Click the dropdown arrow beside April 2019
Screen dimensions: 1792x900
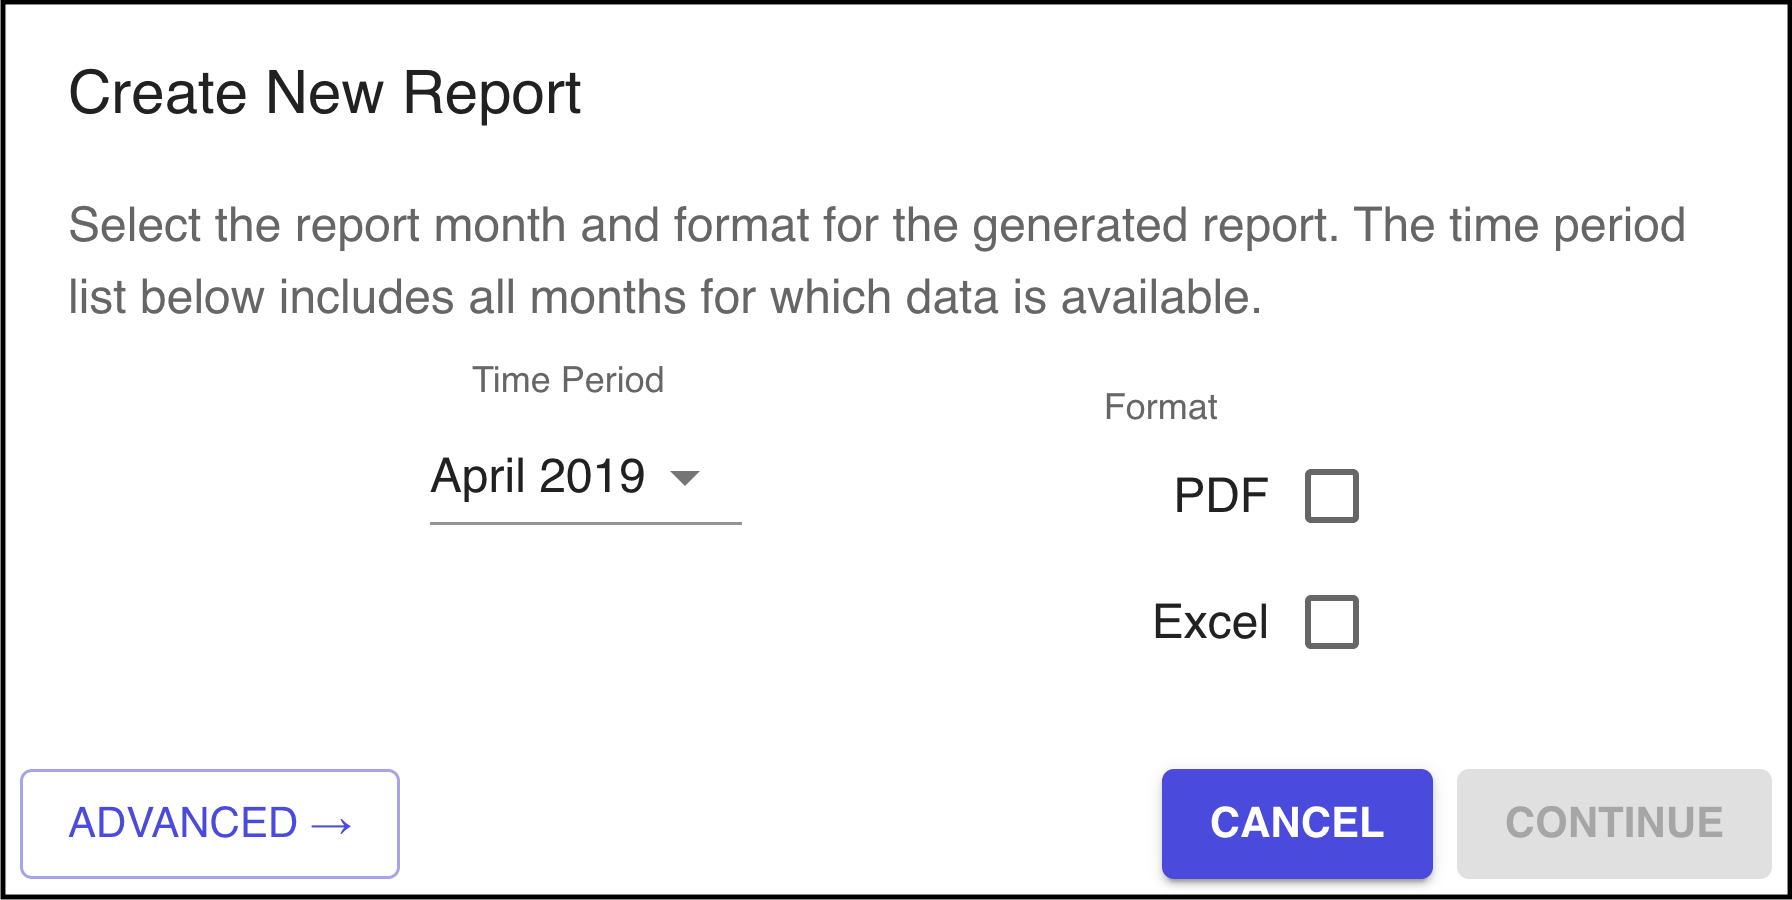tap(685, 478)
